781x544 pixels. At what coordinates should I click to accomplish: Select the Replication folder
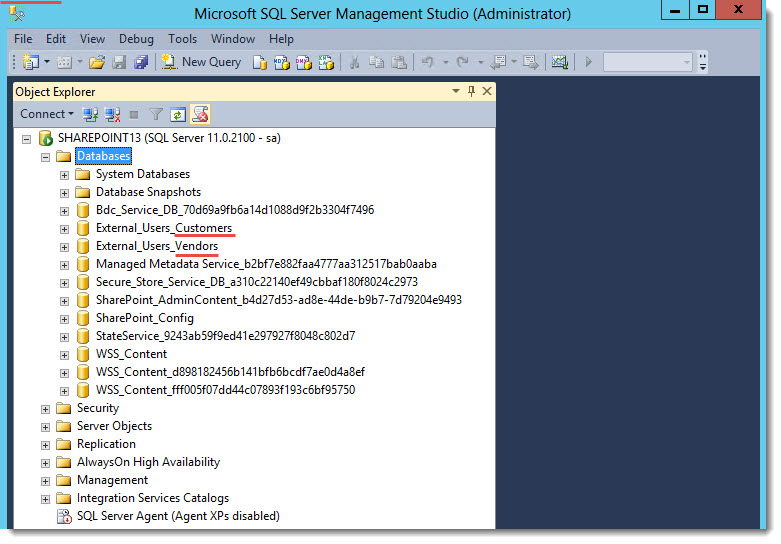[x=106, y=444]
